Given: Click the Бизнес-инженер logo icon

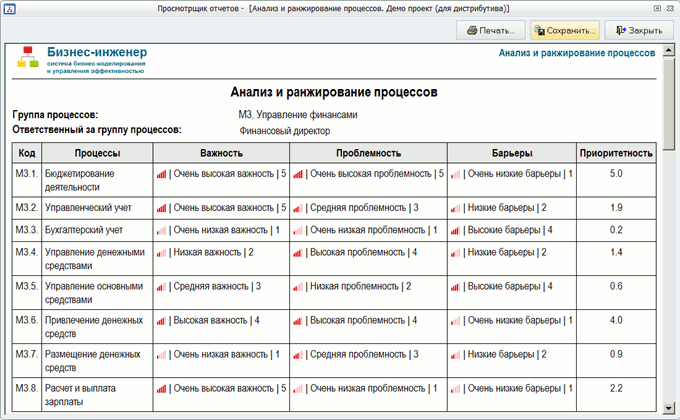Looking at the screenshot, I should click(x=28, y=57).
